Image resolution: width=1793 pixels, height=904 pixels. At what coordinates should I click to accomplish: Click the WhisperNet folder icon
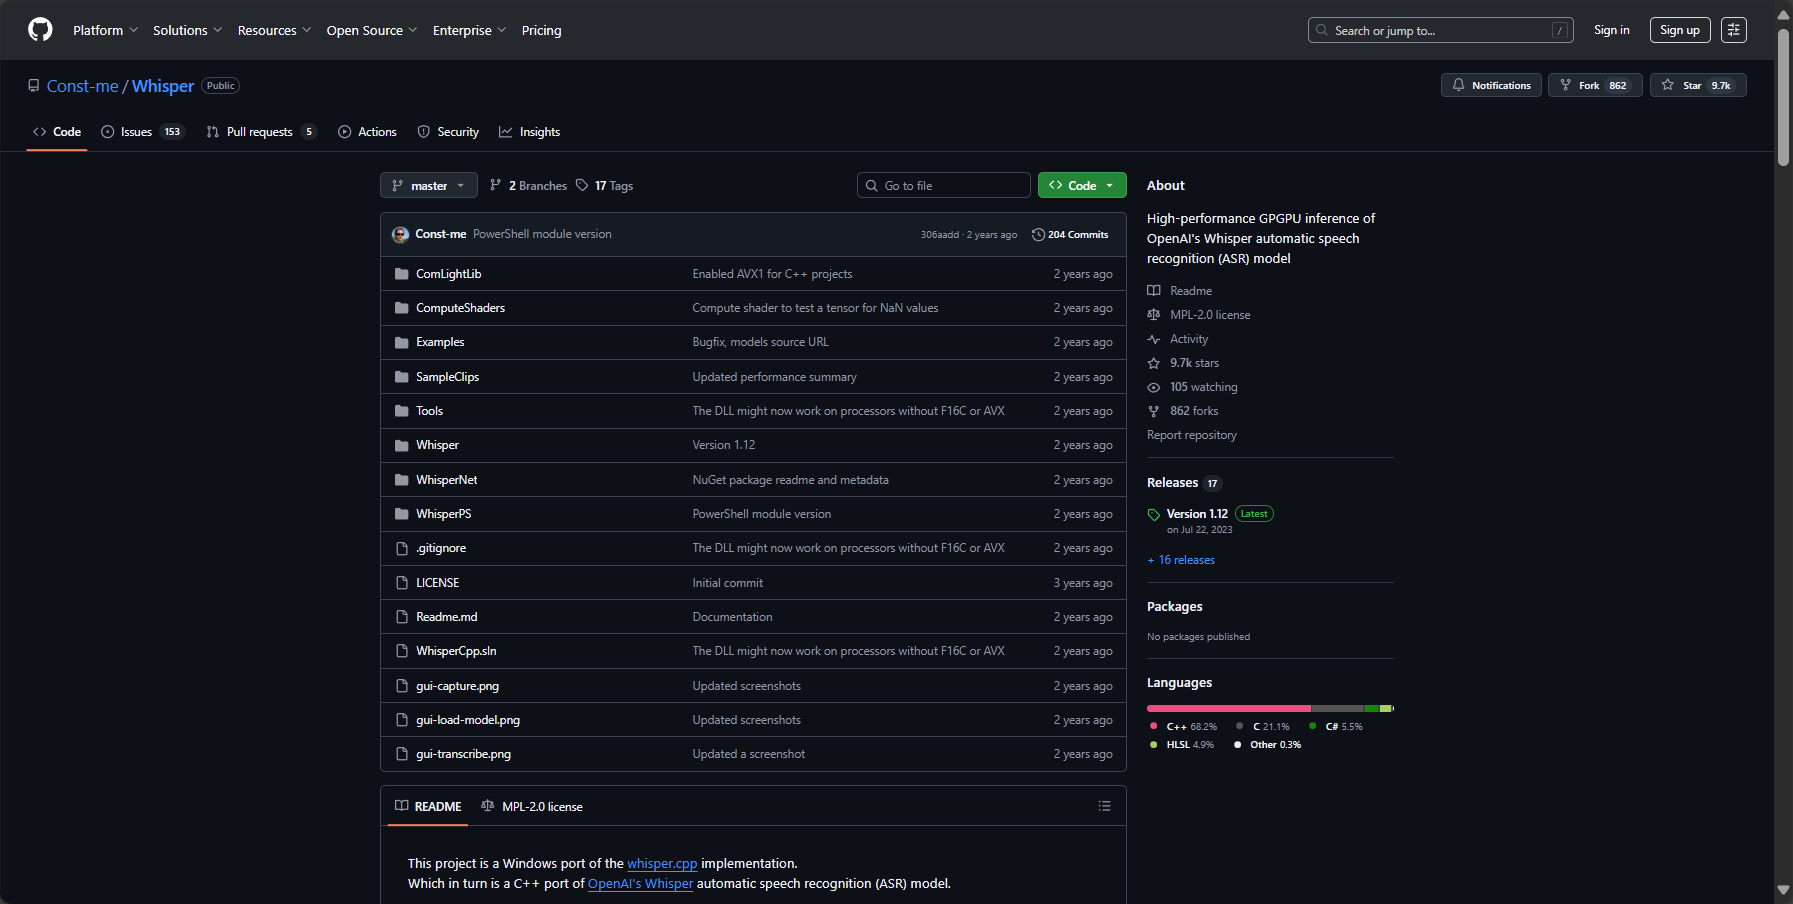click(402, 480)
